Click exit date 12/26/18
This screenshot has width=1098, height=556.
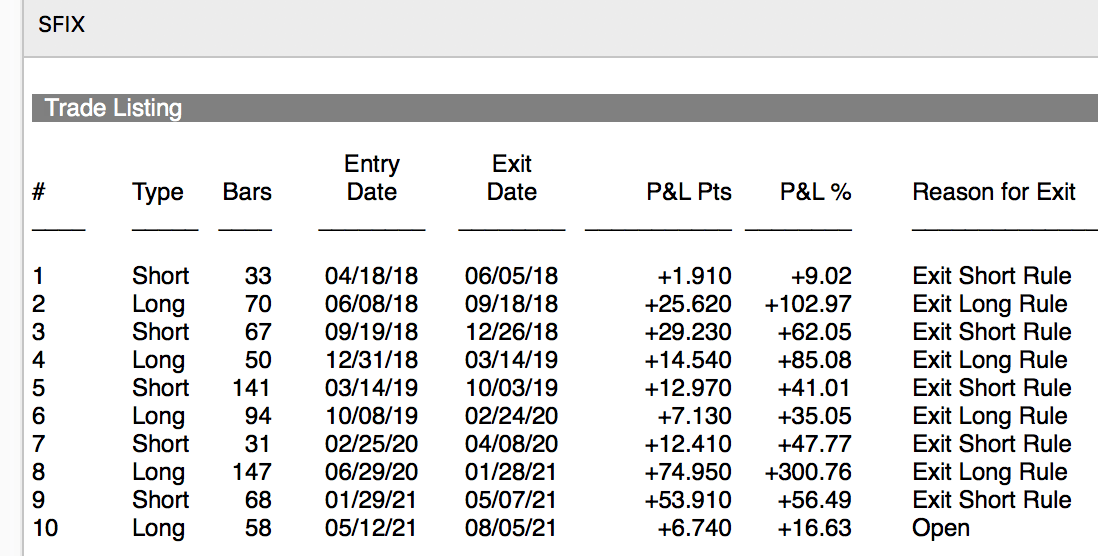pyautogui.click(x=512, y=332)
